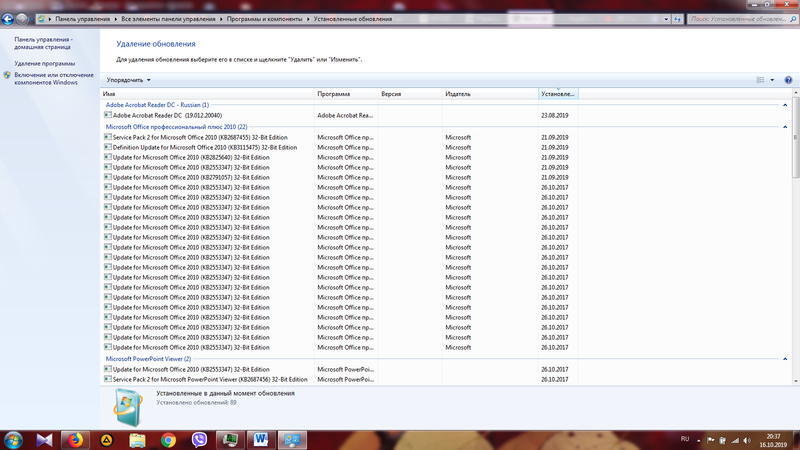This screenshot has width=800, height=450.
Task: Open the volume speaker tray icon
Action: click(x=747, y=440)
